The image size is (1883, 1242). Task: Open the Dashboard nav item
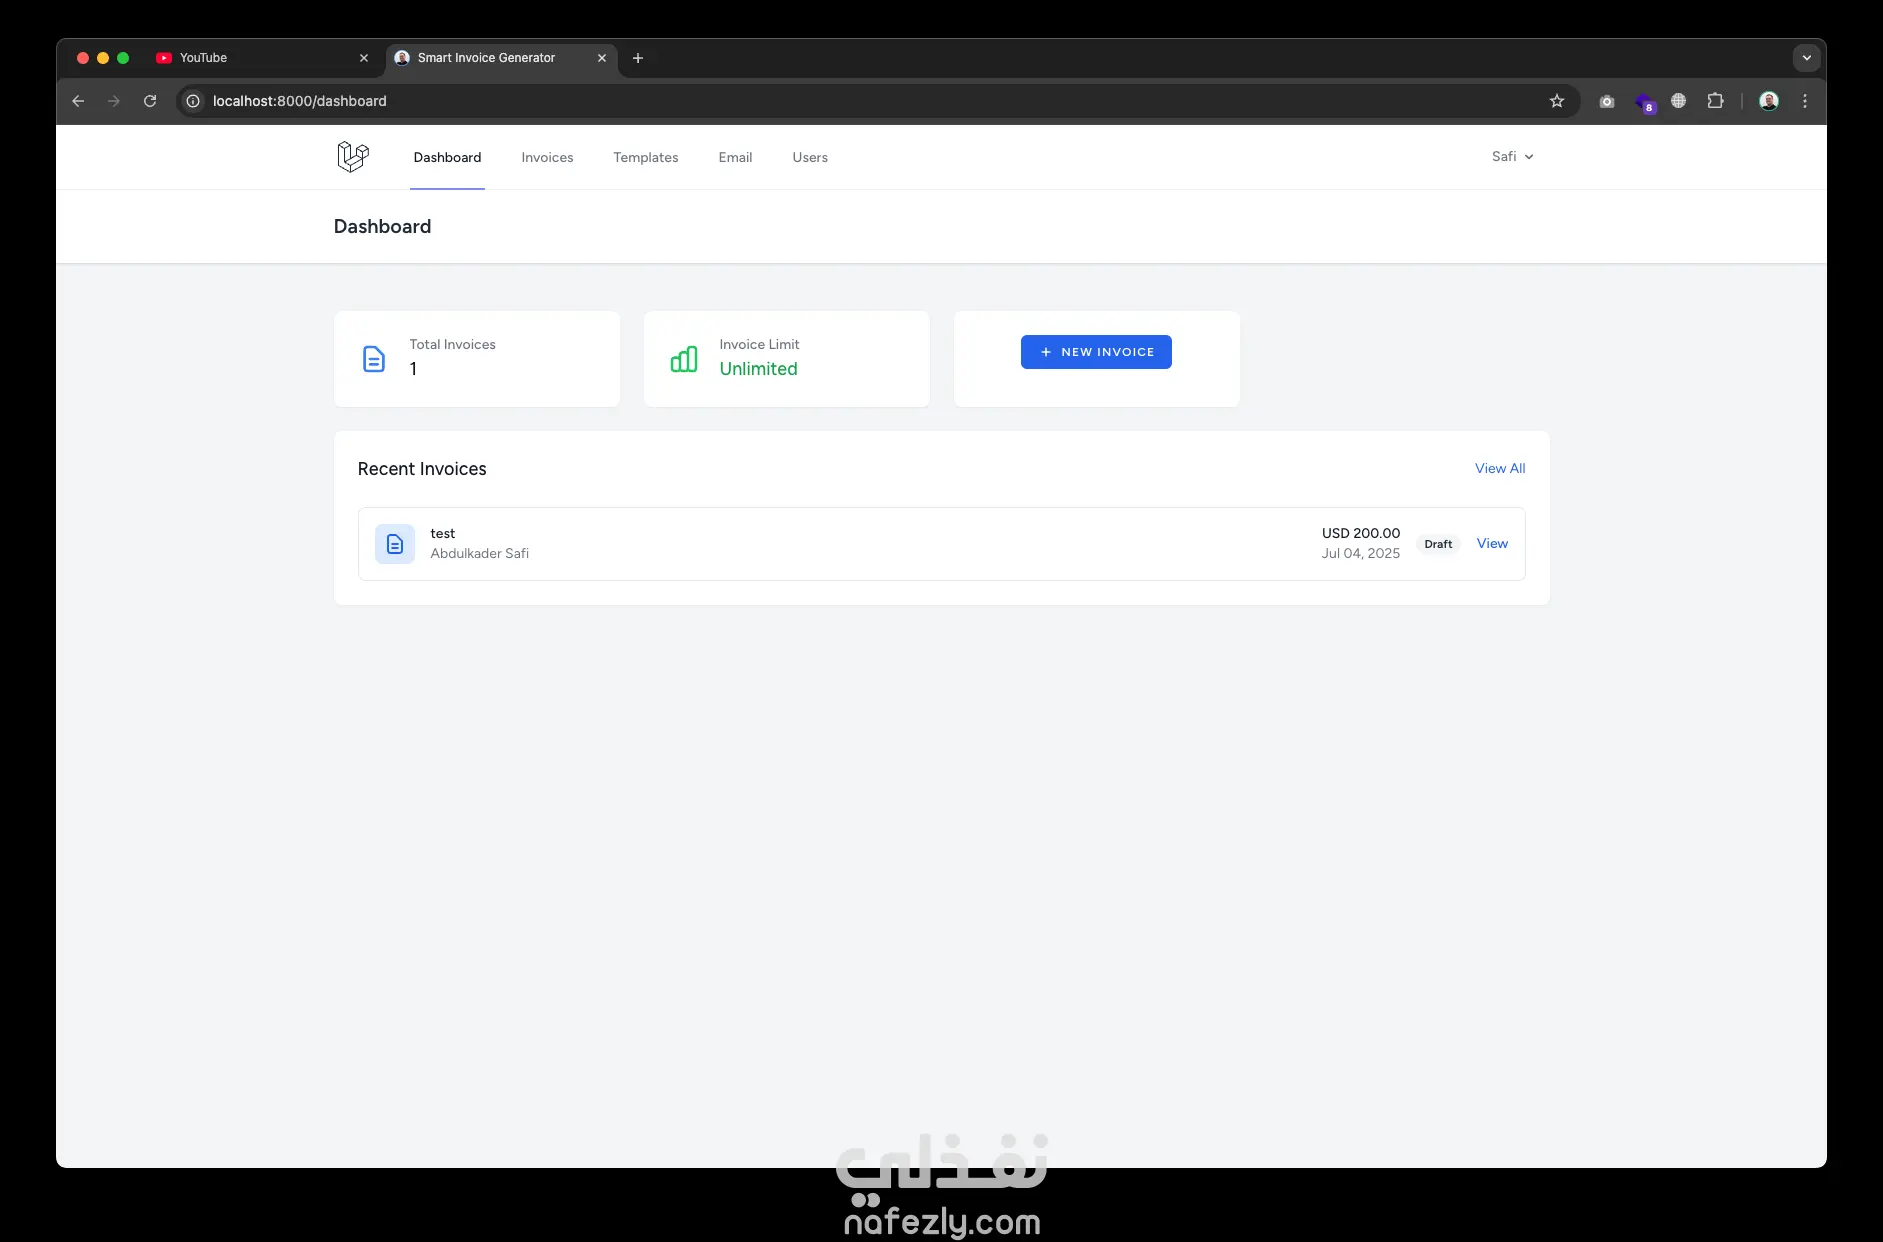click(447, 158)
